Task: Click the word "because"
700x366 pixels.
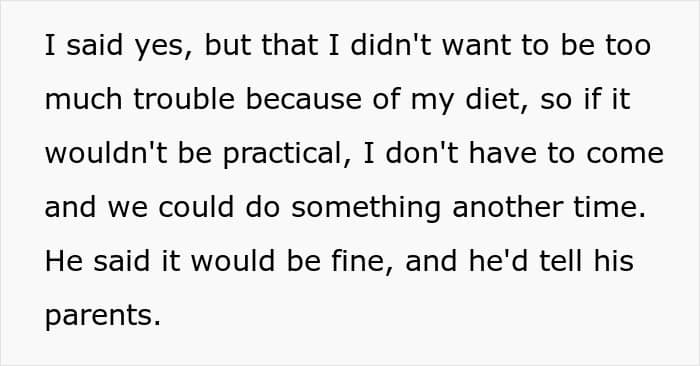Action: [304, 99]
